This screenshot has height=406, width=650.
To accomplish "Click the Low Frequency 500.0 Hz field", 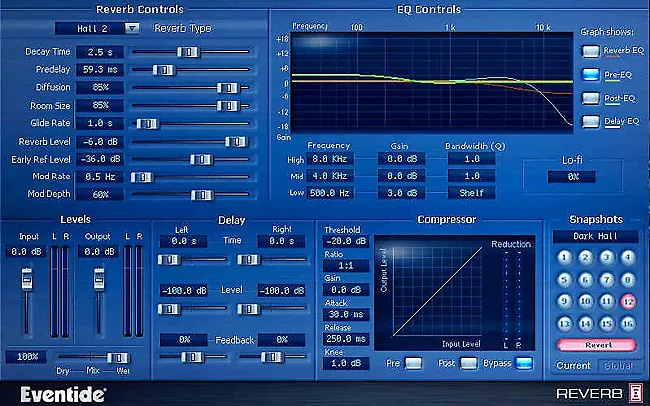I will 330,193.
